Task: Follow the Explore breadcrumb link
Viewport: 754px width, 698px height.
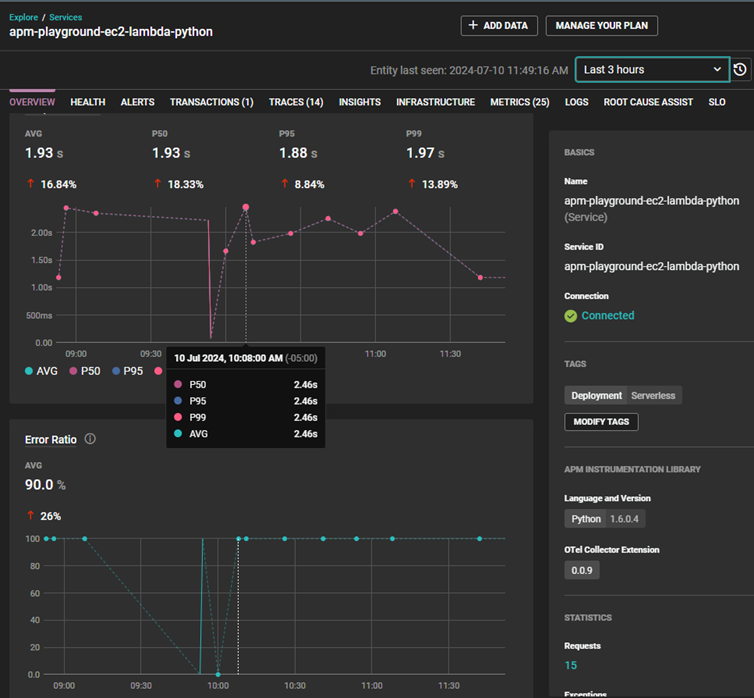Action: 24,17
